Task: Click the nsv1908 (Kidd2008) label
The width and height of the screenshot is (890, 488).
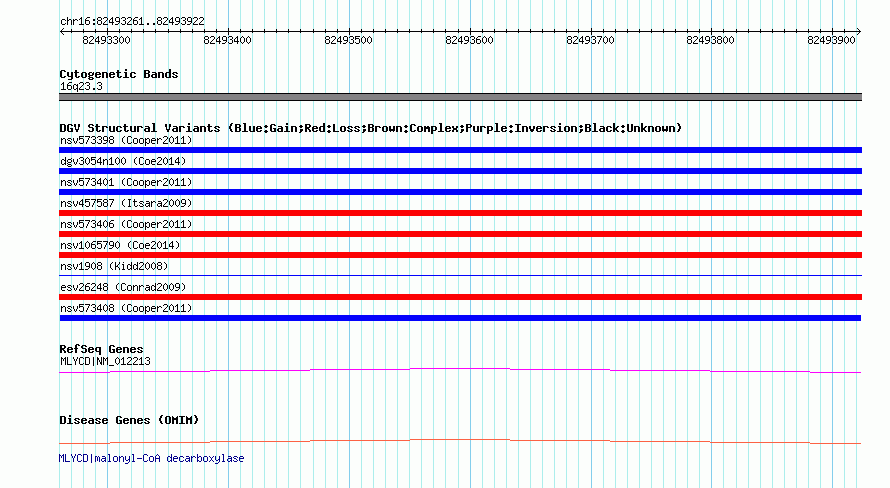Action: [x=114, y=266]
